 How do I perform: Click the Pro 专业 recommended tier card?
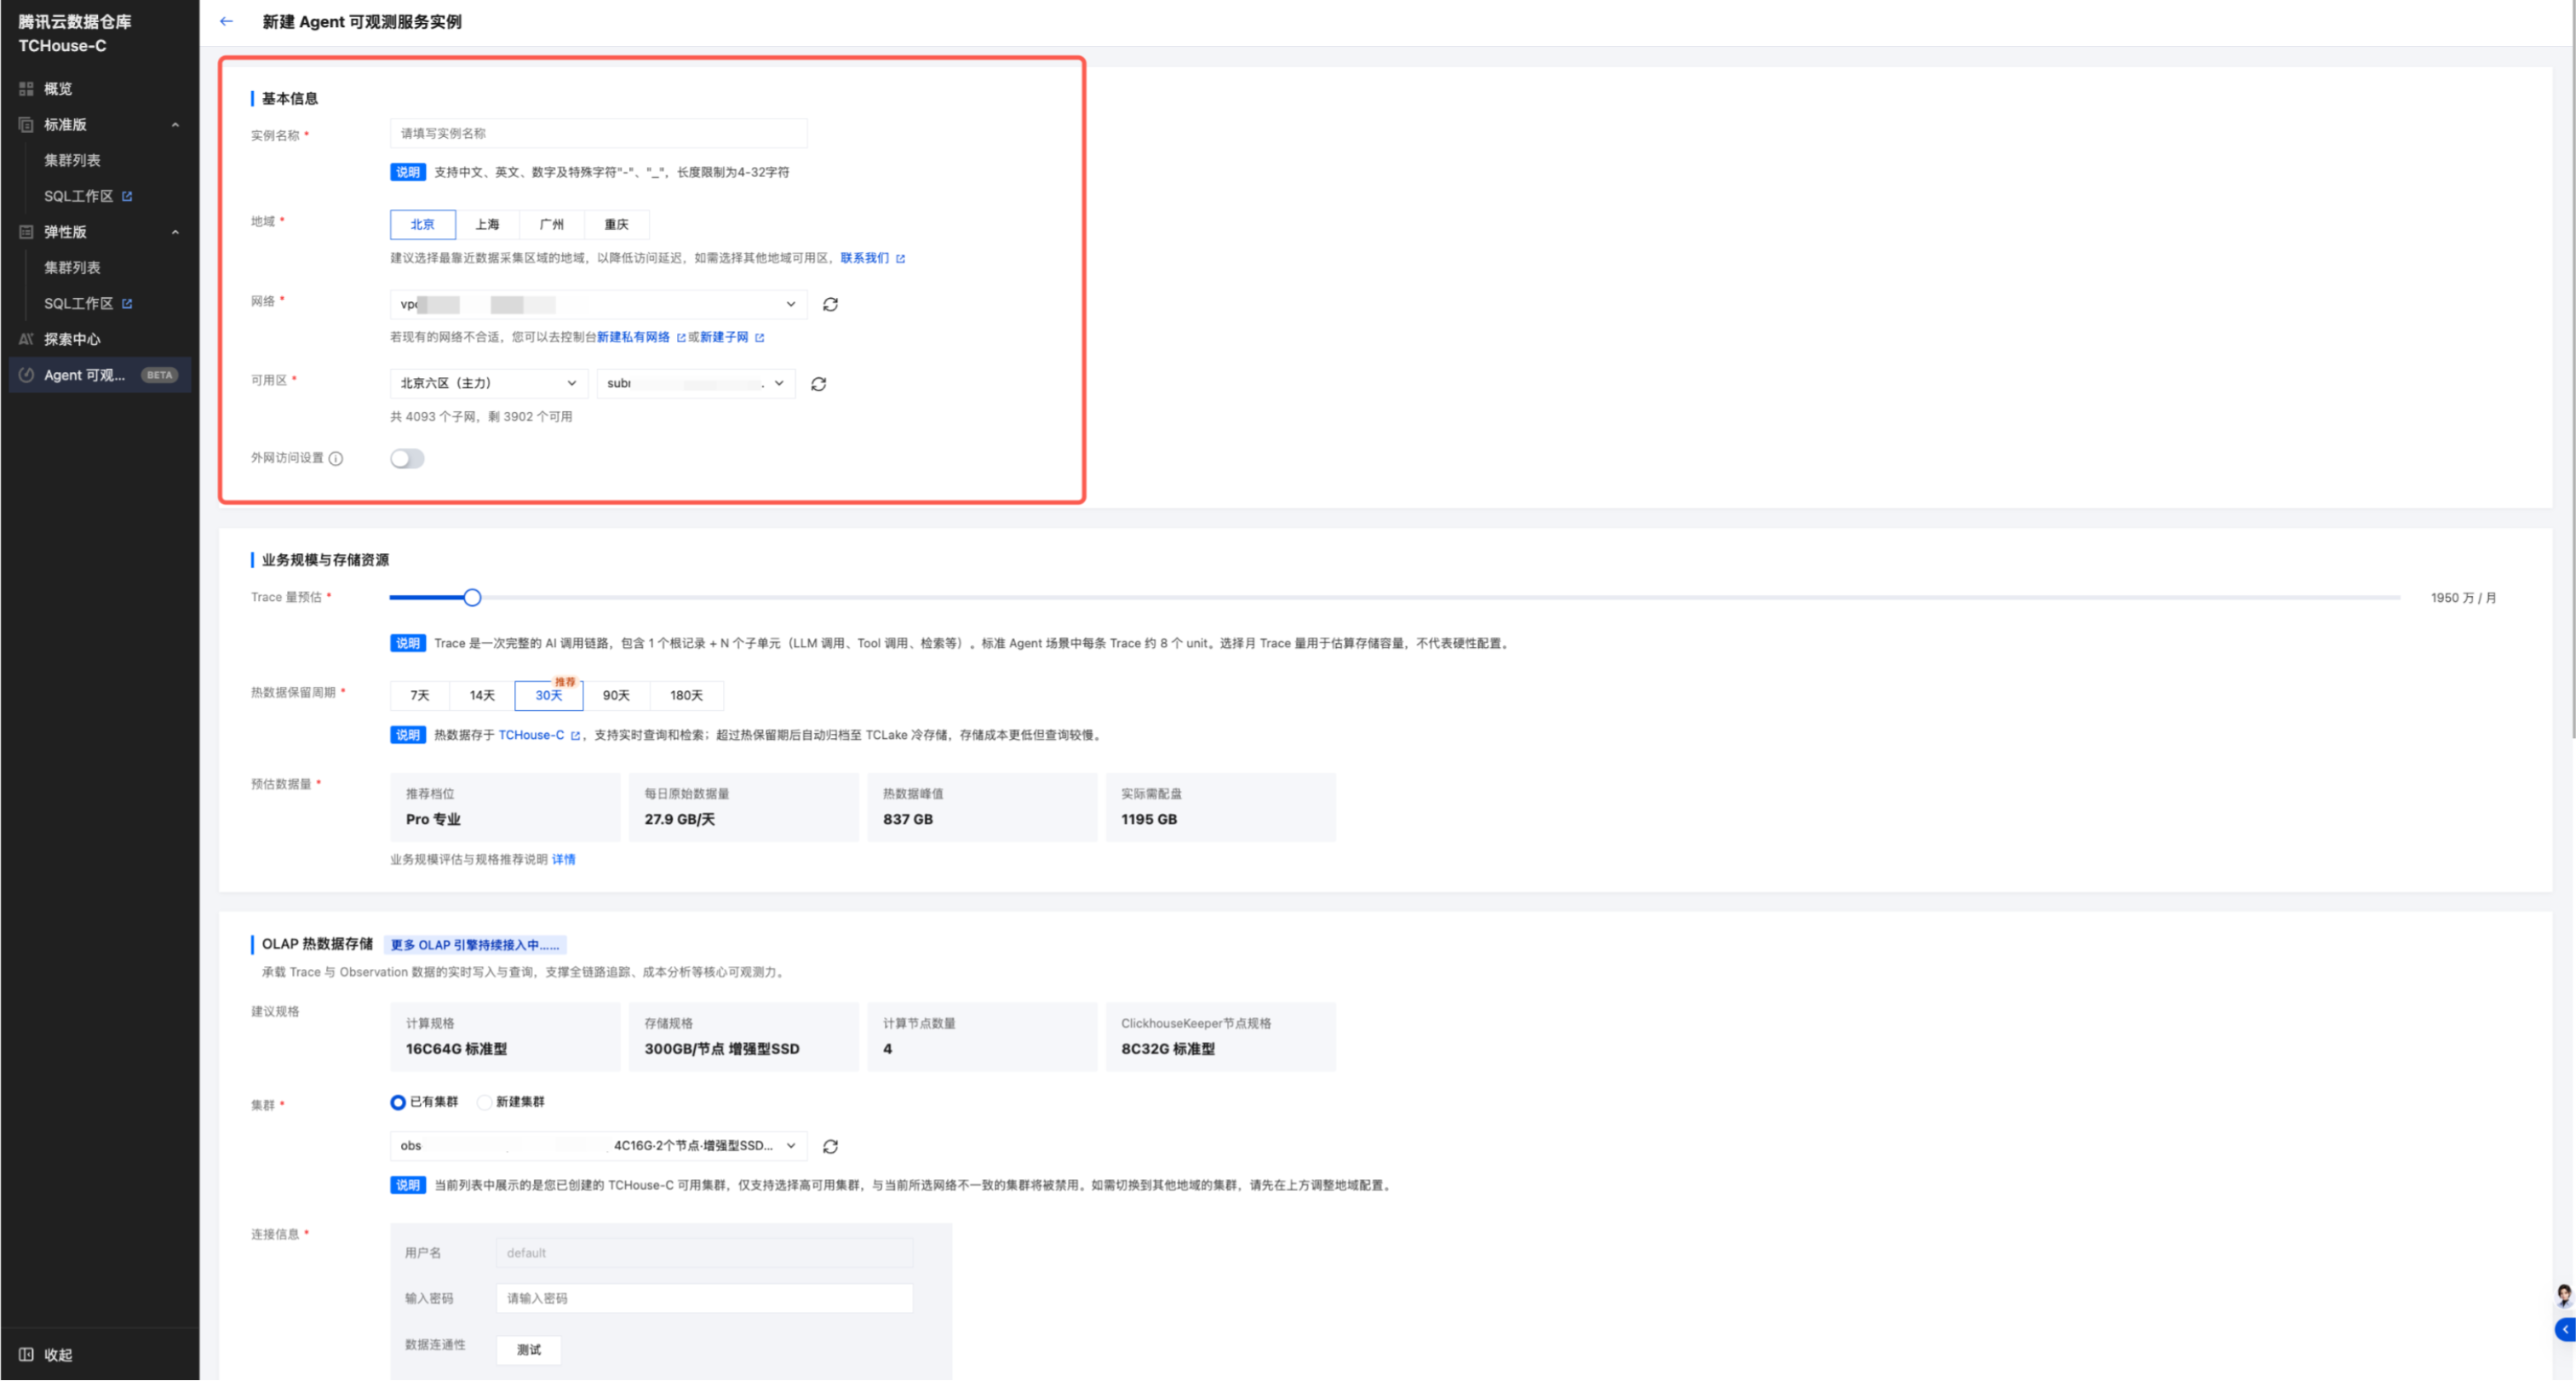click(x=504, y=807)
